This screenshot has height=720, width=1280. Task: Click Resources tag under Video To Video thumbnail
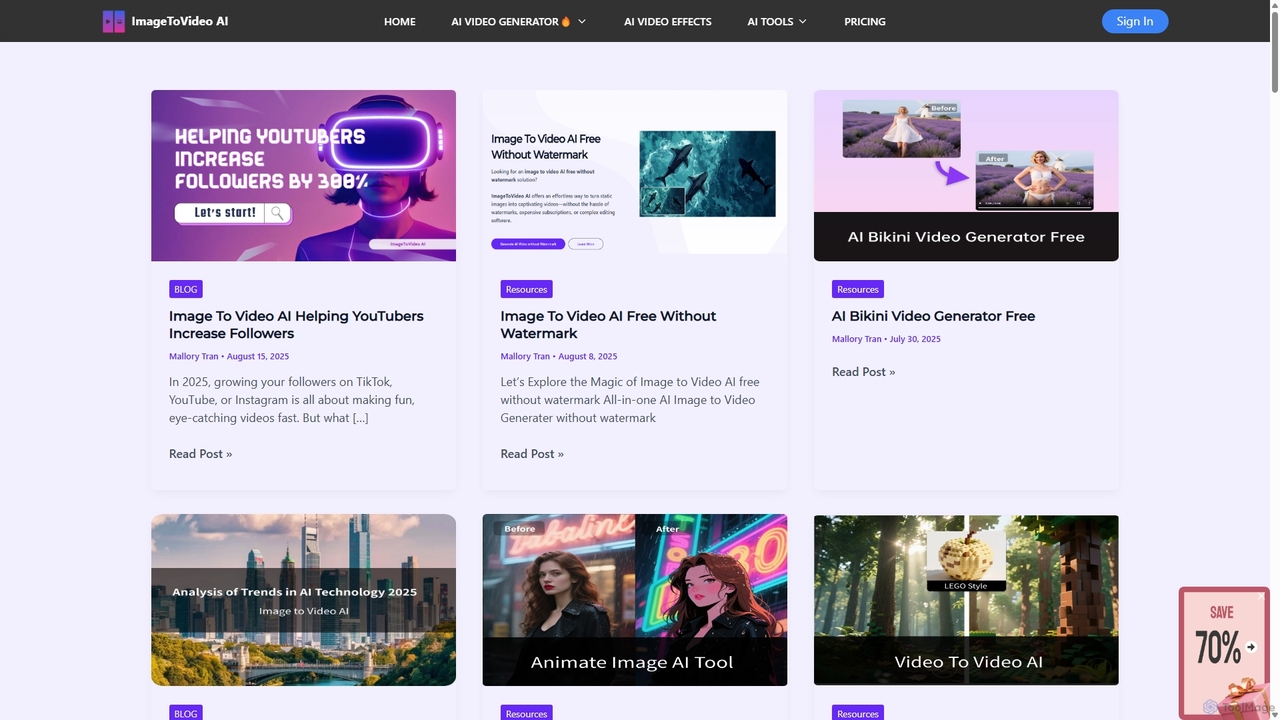(858, 713)
